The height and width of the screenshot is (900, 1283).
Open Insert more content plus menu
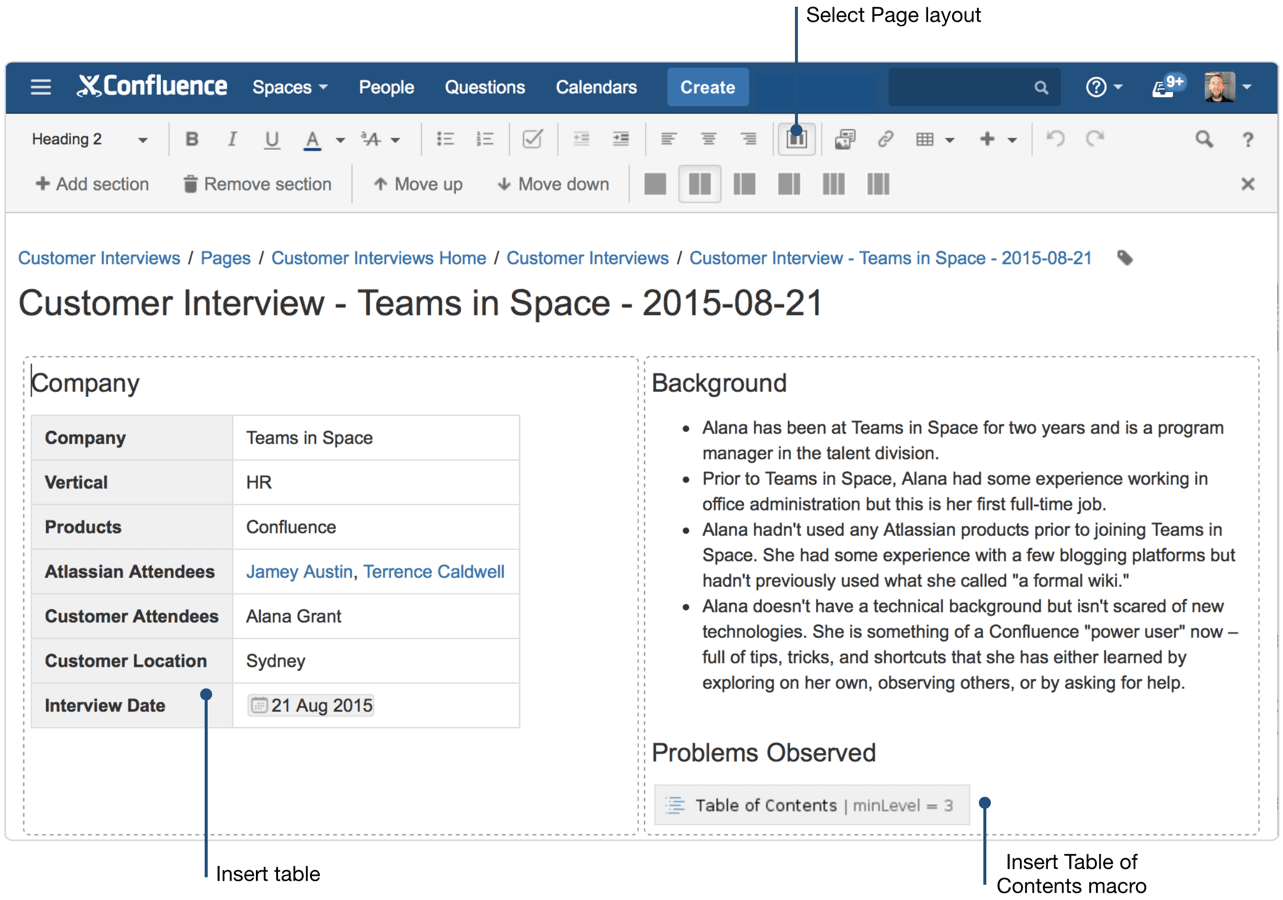click(998, 140)
